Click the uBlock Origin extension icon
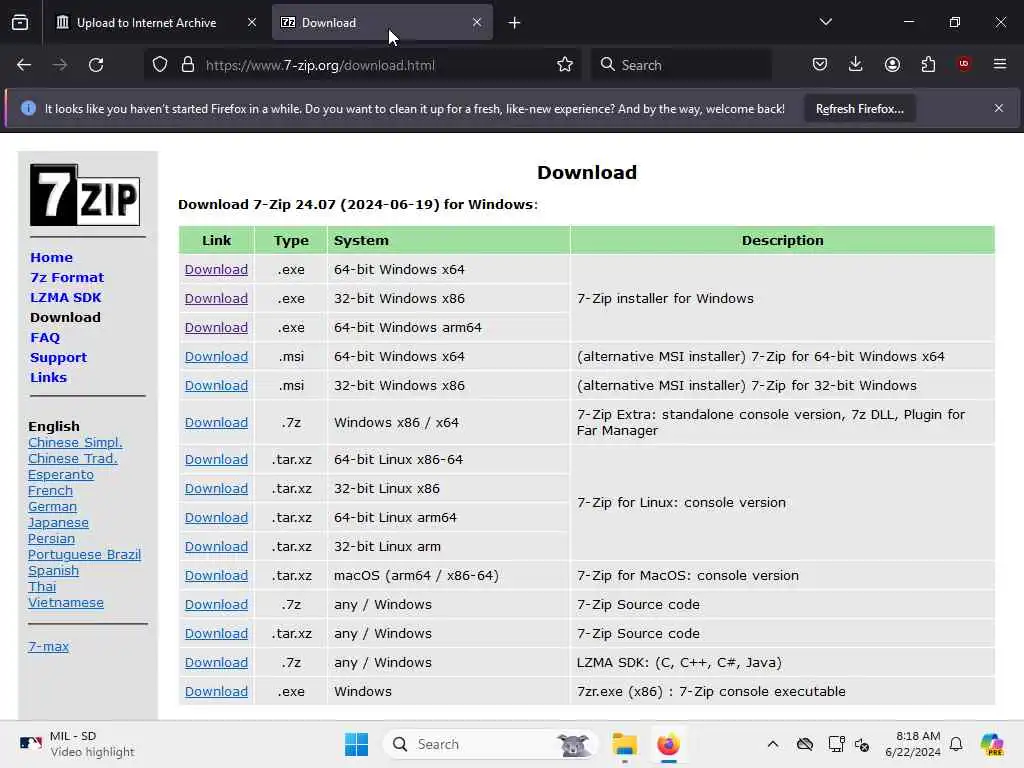Image resolution: width=1024 pixels, height=768 pixels. (x=964, y=64)
